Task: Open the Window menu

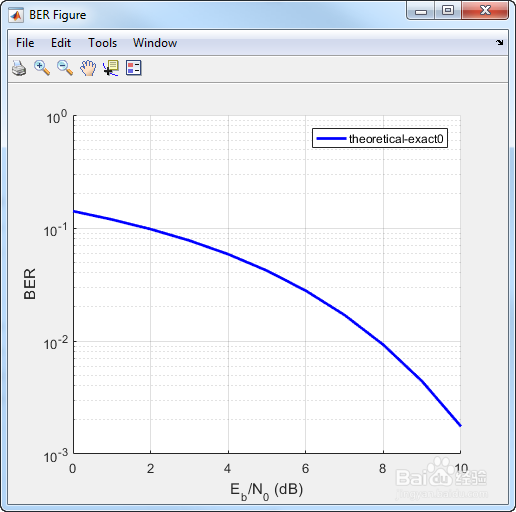Action: point(155,43)
